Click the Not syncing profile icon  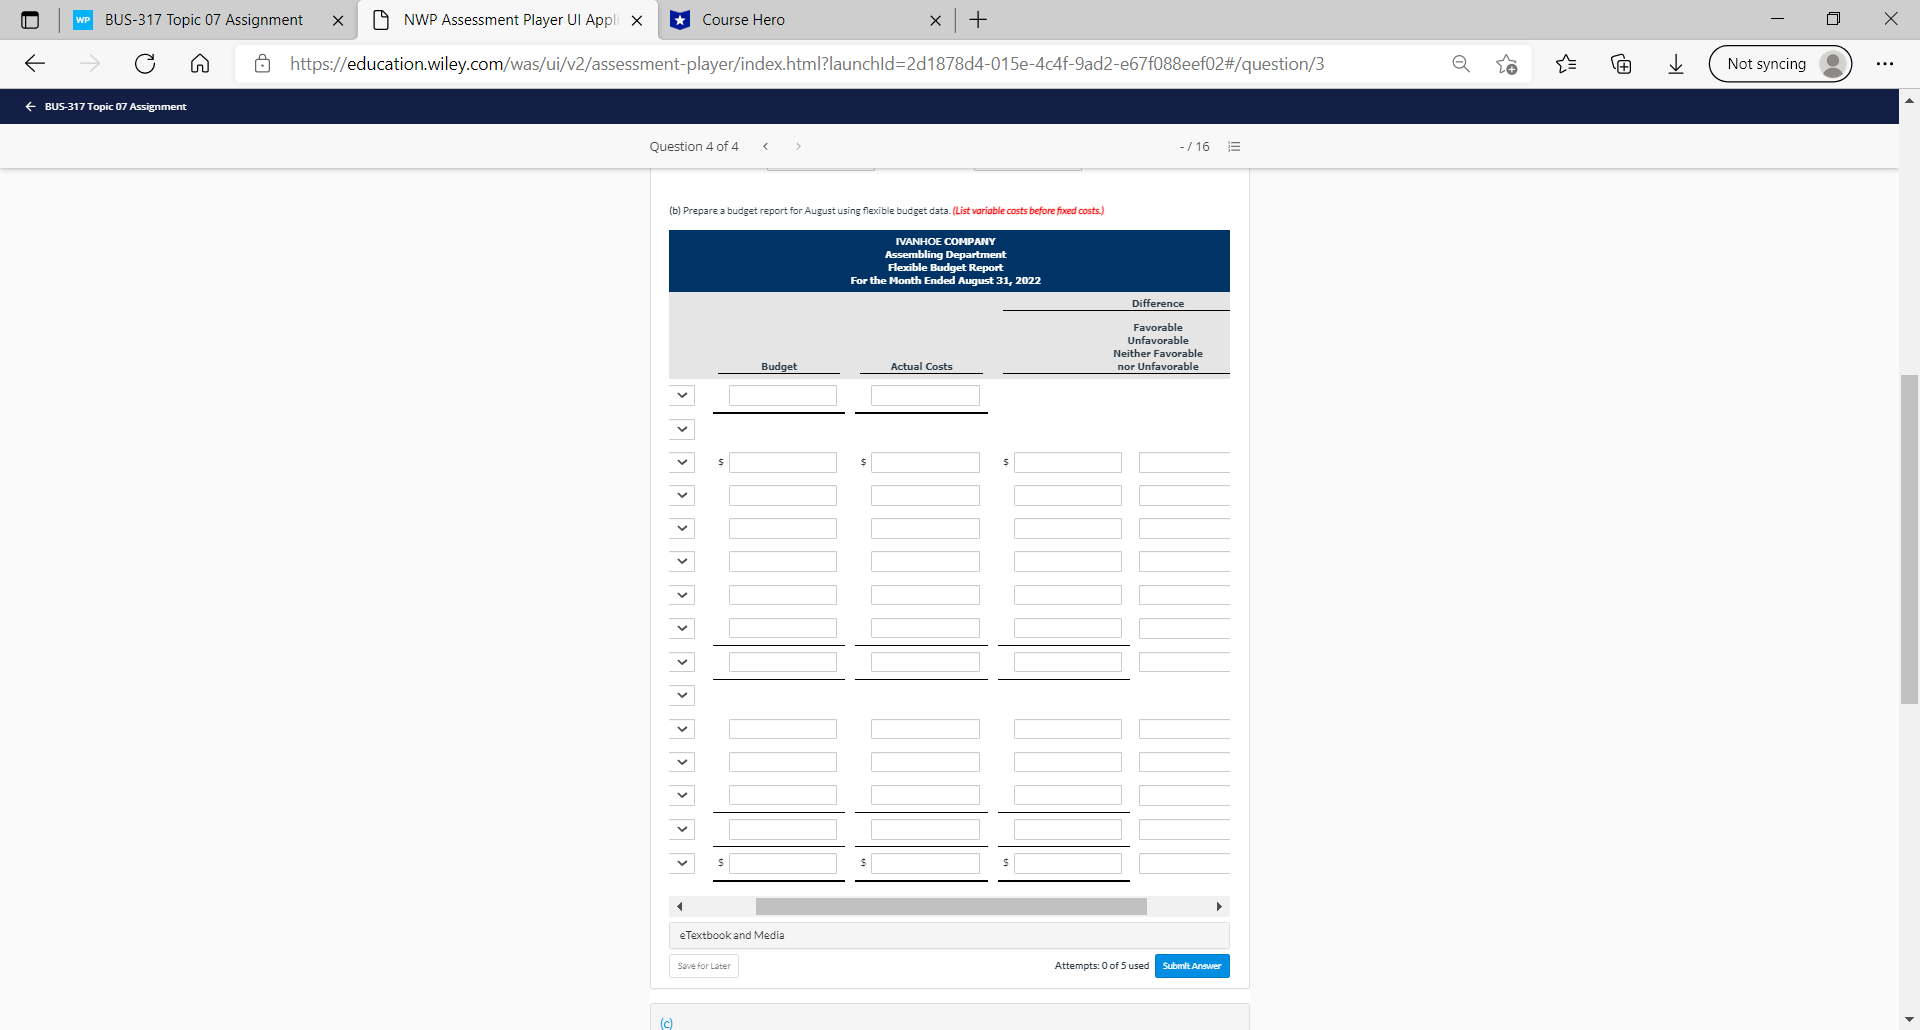pos(1780,63)
